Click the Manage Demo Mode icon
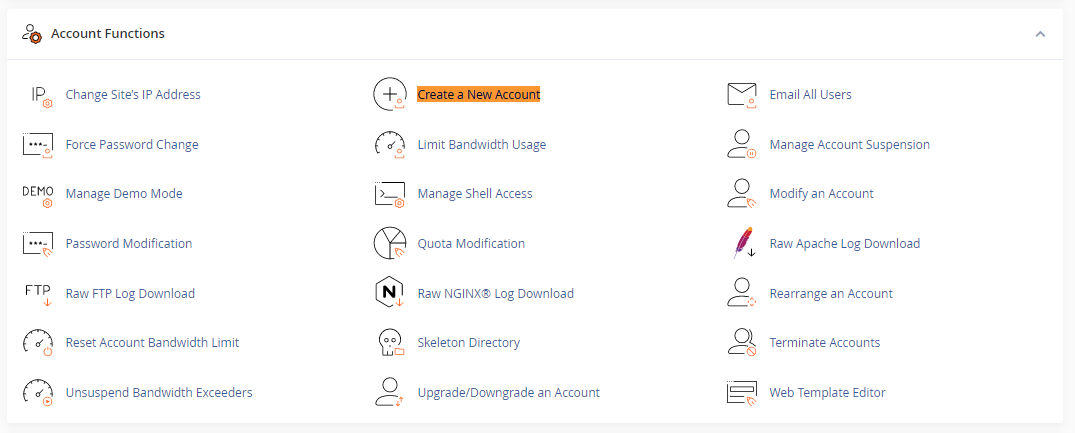 [x=37, y=194]
